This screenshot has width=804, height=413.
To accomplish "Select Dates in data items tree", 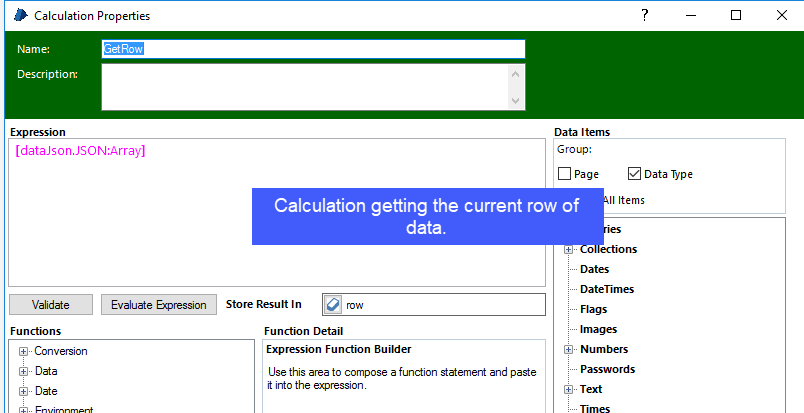I will (594, 269).
